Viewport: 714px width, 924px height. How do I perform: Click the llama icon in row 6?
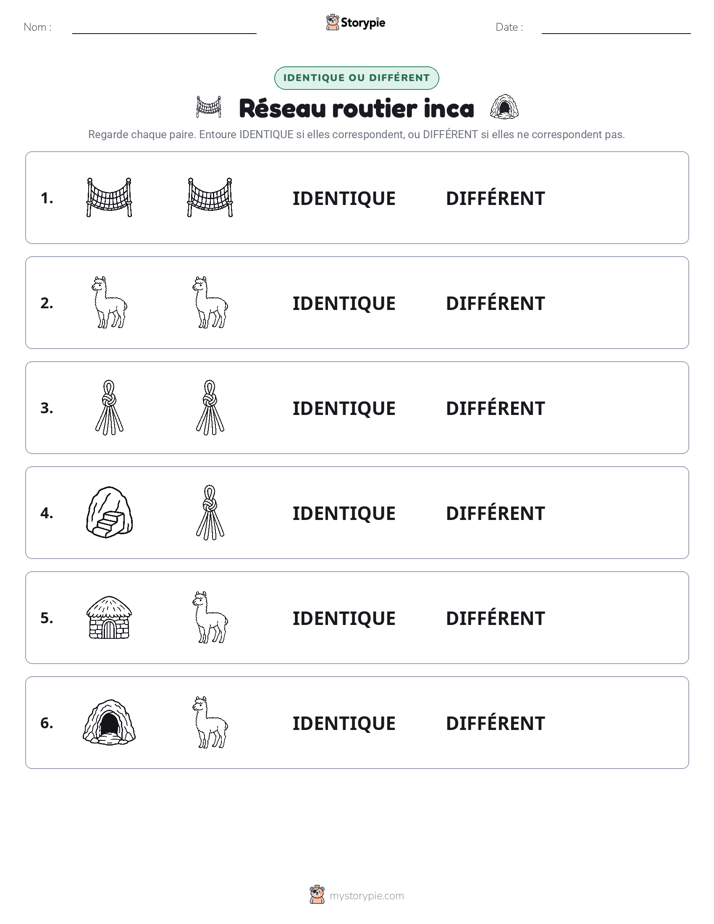click(x=210, y=722)
